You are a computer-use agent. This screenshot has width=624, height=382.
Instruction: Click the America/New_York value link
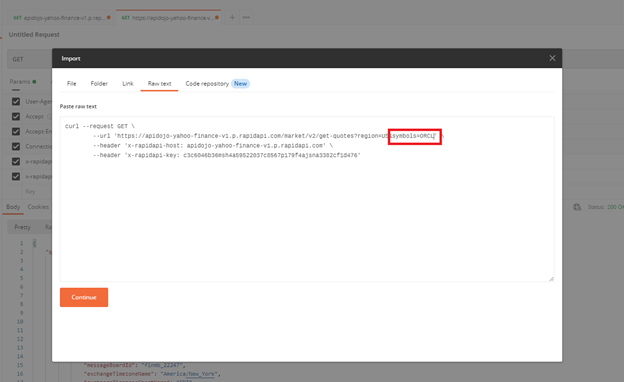(x=189, y=374)
